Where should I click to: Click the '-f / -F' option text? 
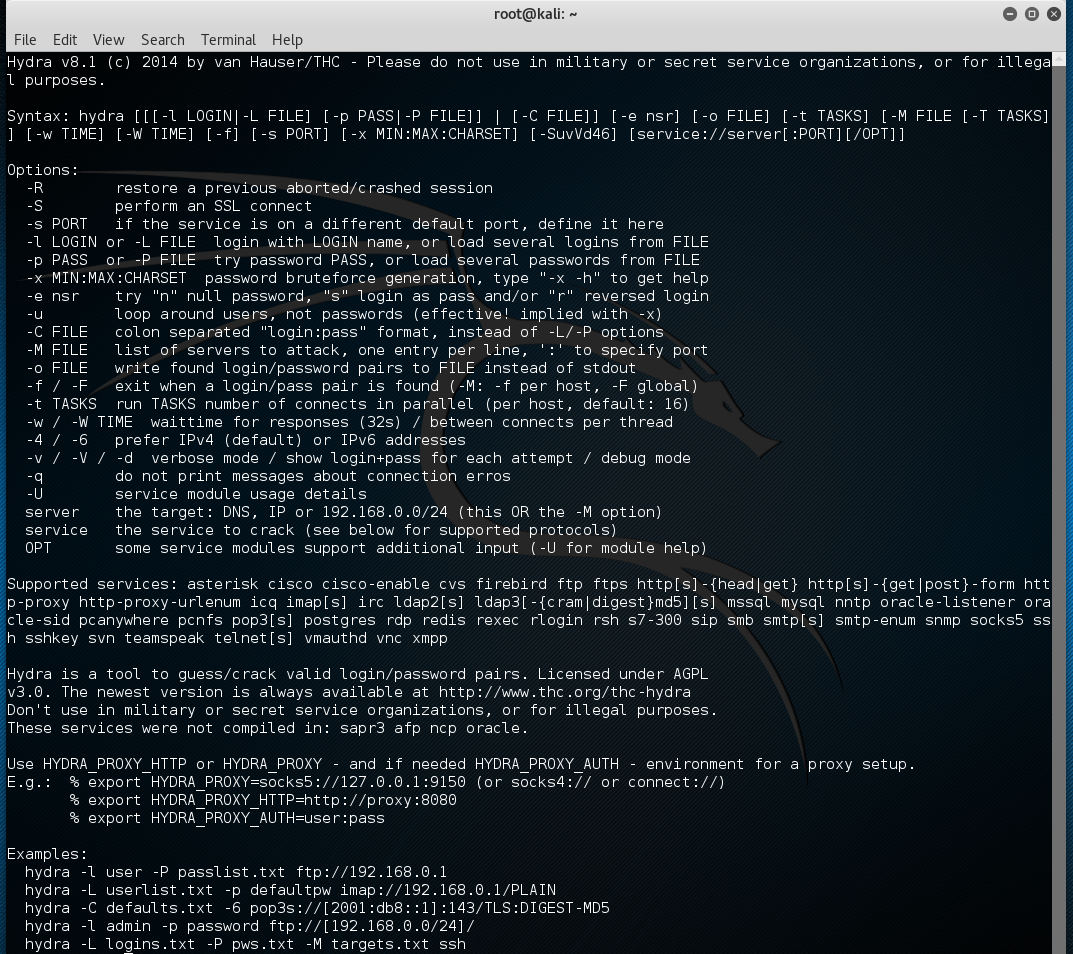pos(57,386)
